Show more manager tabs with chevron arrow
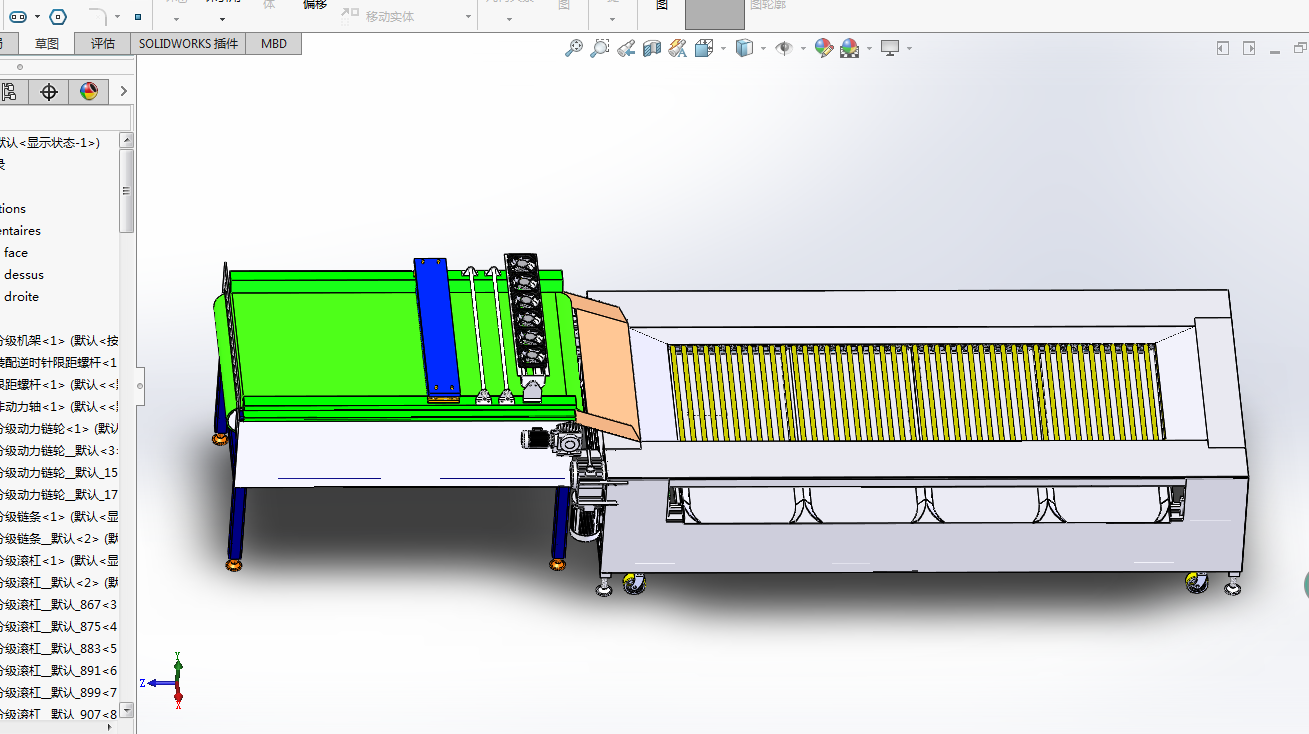1309x734 pixels. tap(123, 92)
